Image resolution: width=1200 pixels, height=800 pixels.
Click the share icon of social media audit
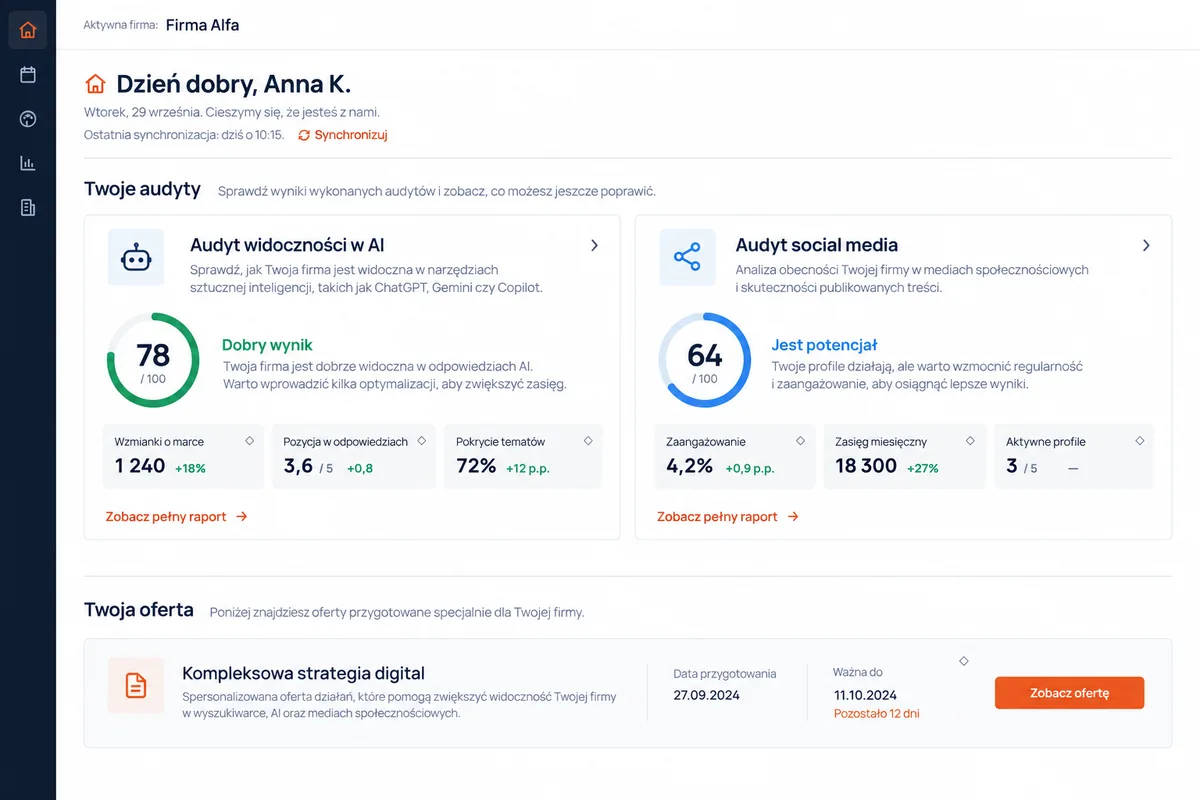[x=687, y=258]
